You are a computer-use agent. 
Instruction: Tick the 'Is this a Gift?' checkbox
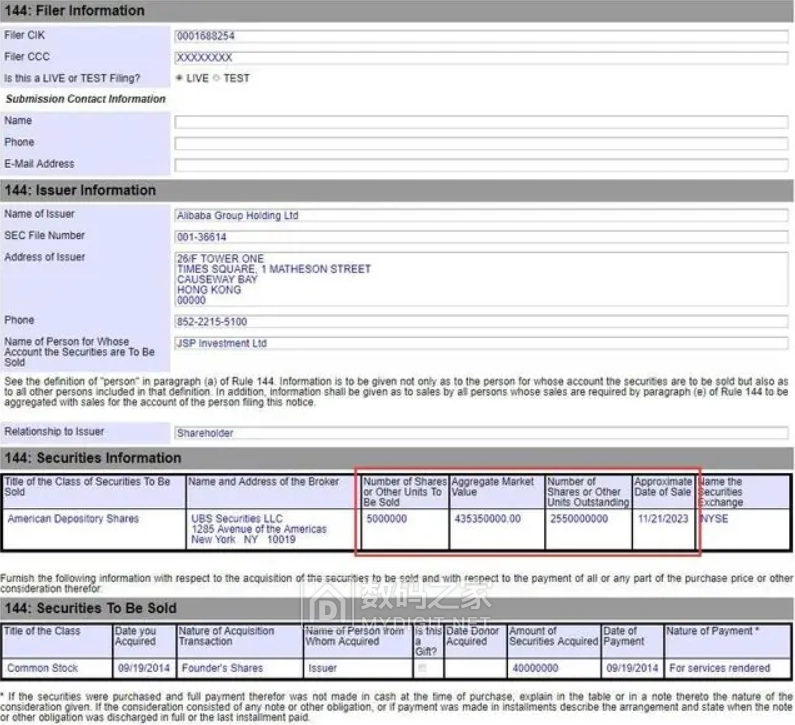[423, 668]
